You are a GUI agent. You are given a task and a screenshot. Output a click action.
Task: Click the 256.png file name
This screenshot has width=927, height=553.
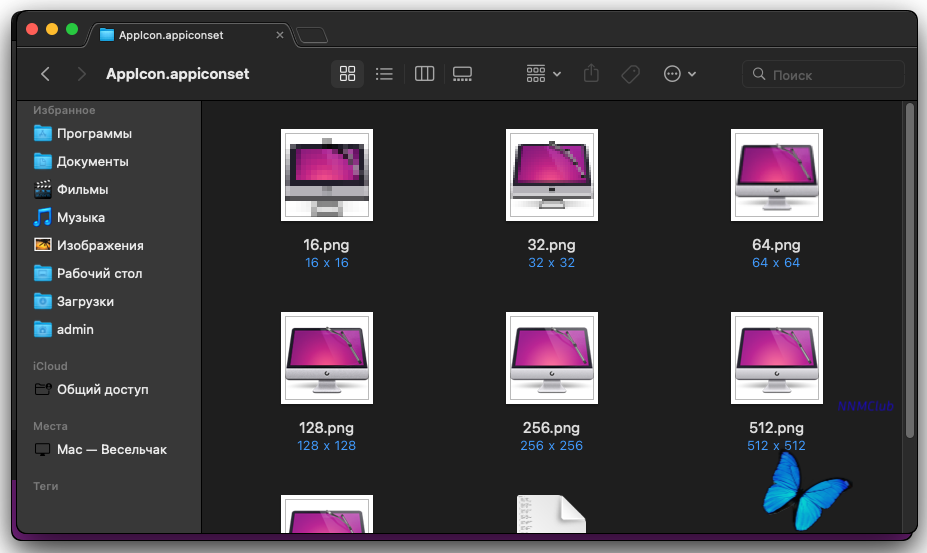552,428
